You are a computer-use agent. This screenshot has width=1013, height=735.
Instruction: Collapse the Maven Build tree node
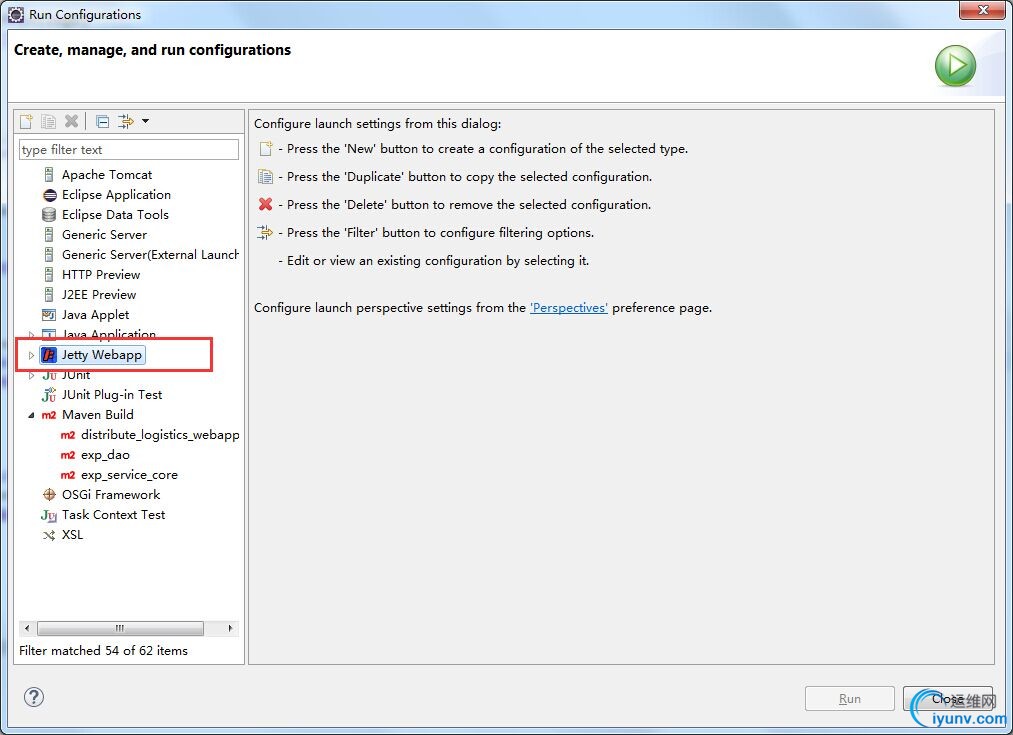pos(31,415)
